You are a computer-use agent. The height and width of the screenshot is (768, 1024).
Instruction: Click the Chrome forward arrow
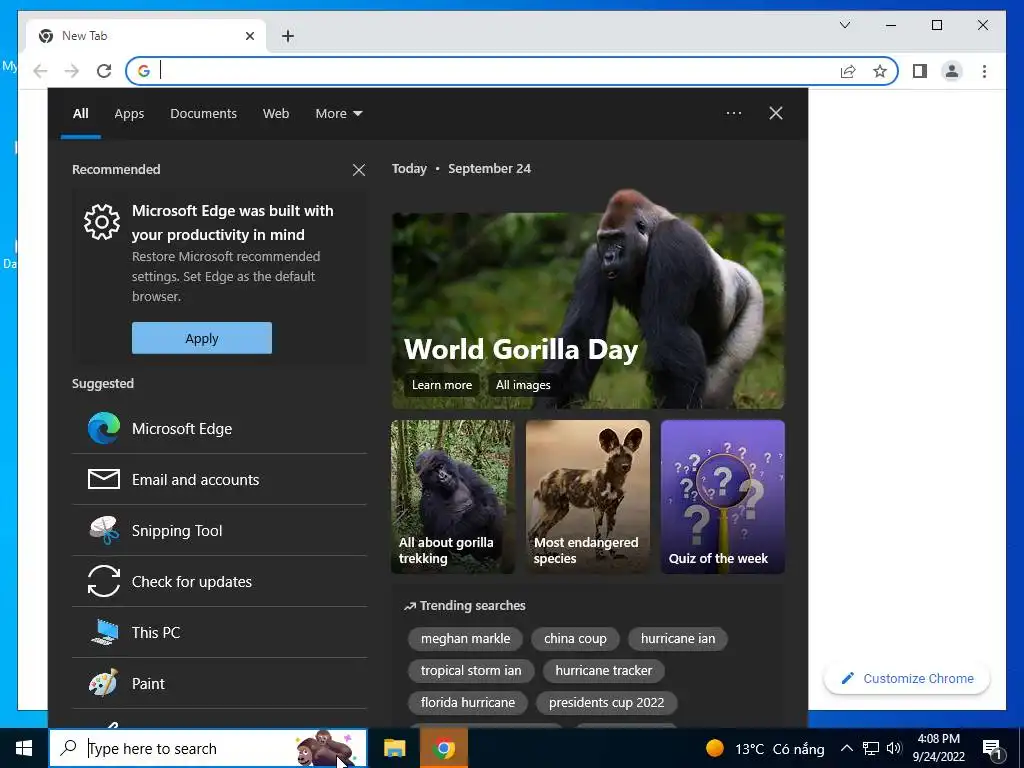72,71
